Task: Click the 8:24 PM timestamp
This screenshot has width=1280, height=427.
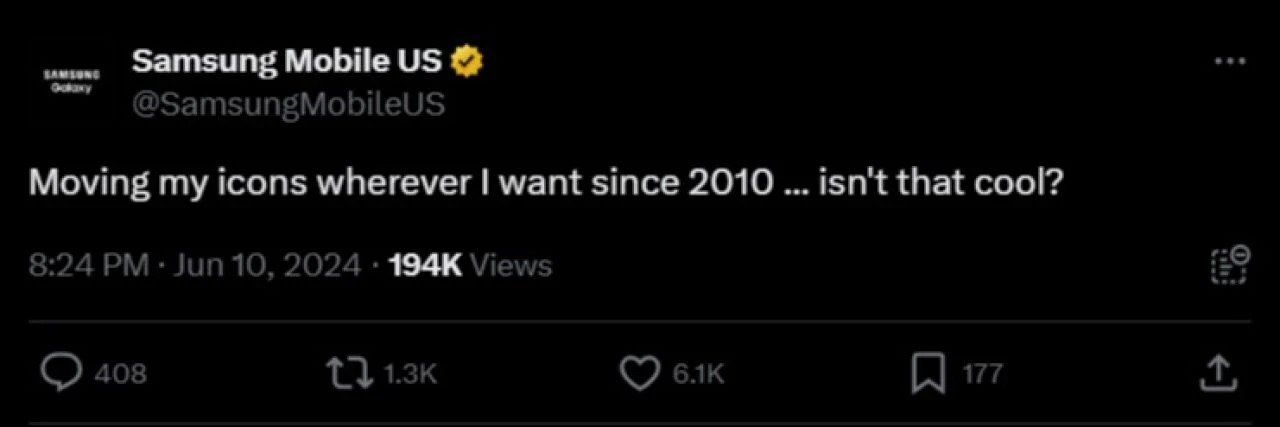Action: (x=88, y=265)
